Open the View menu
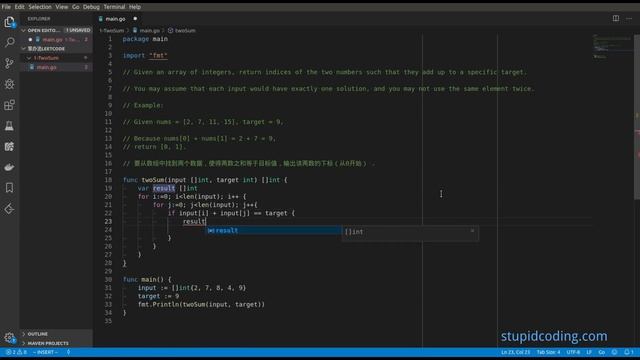Image resolution: width=640 pixels, height=360 pixels. [62, 7]
